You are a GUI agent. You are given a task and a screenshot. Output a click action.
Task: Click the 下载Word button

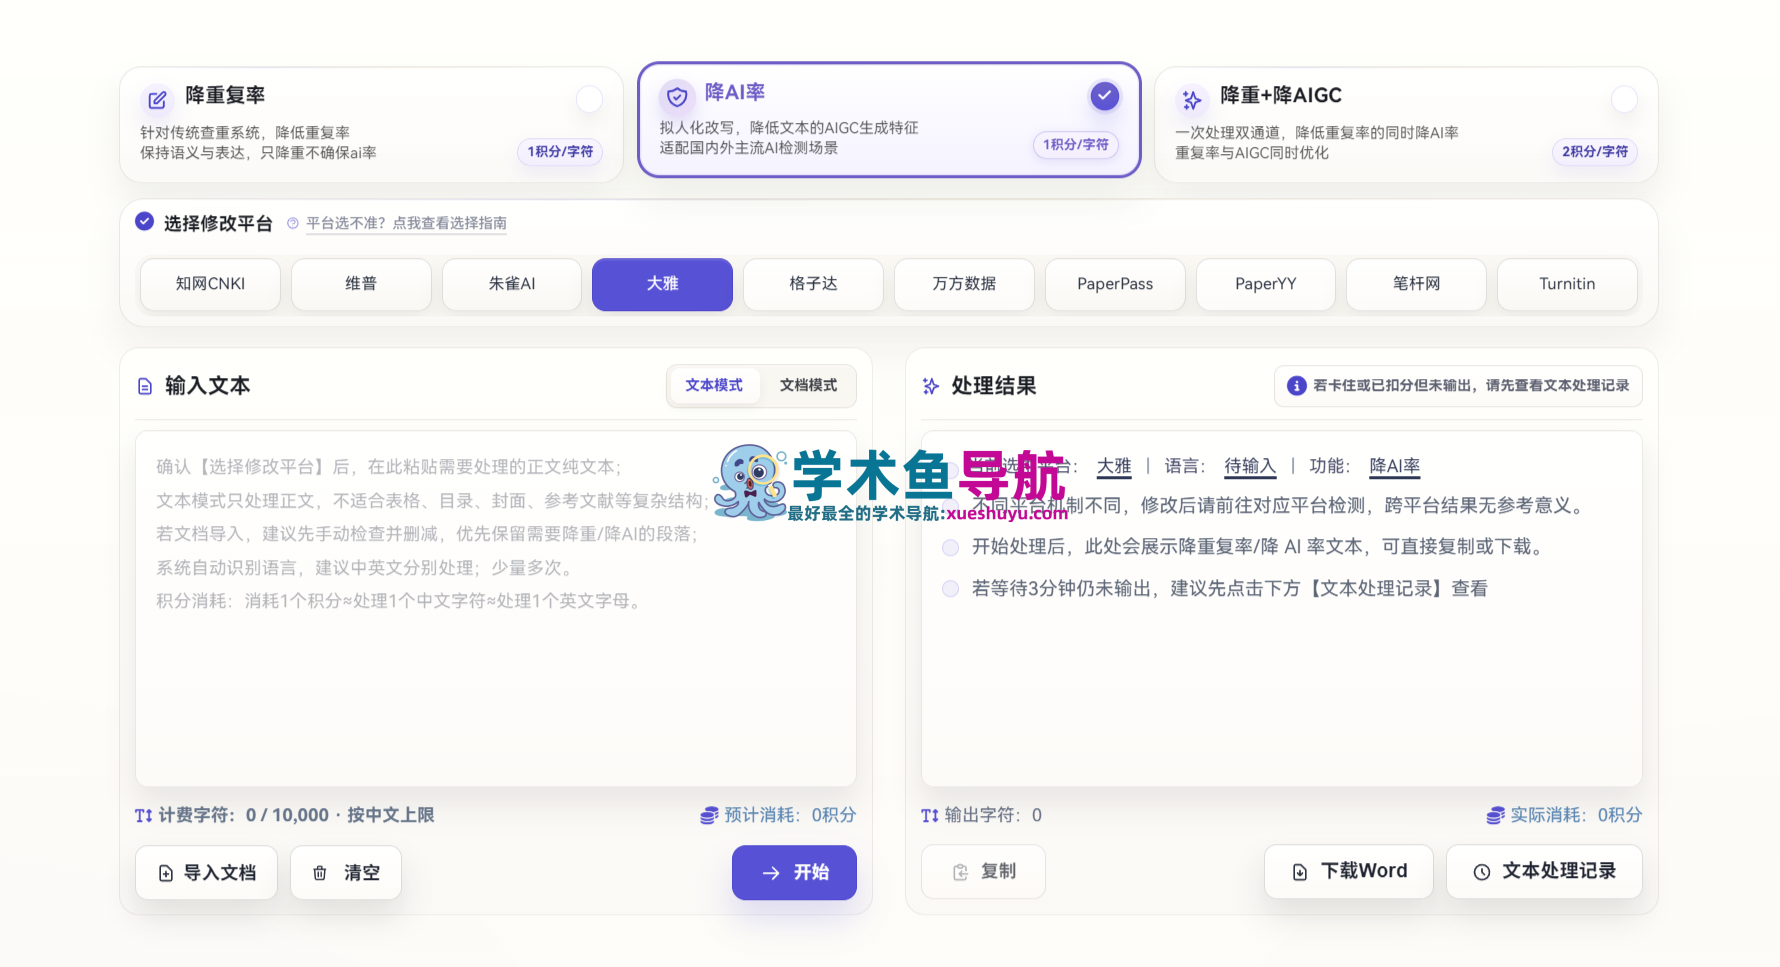click(1349, 872)
